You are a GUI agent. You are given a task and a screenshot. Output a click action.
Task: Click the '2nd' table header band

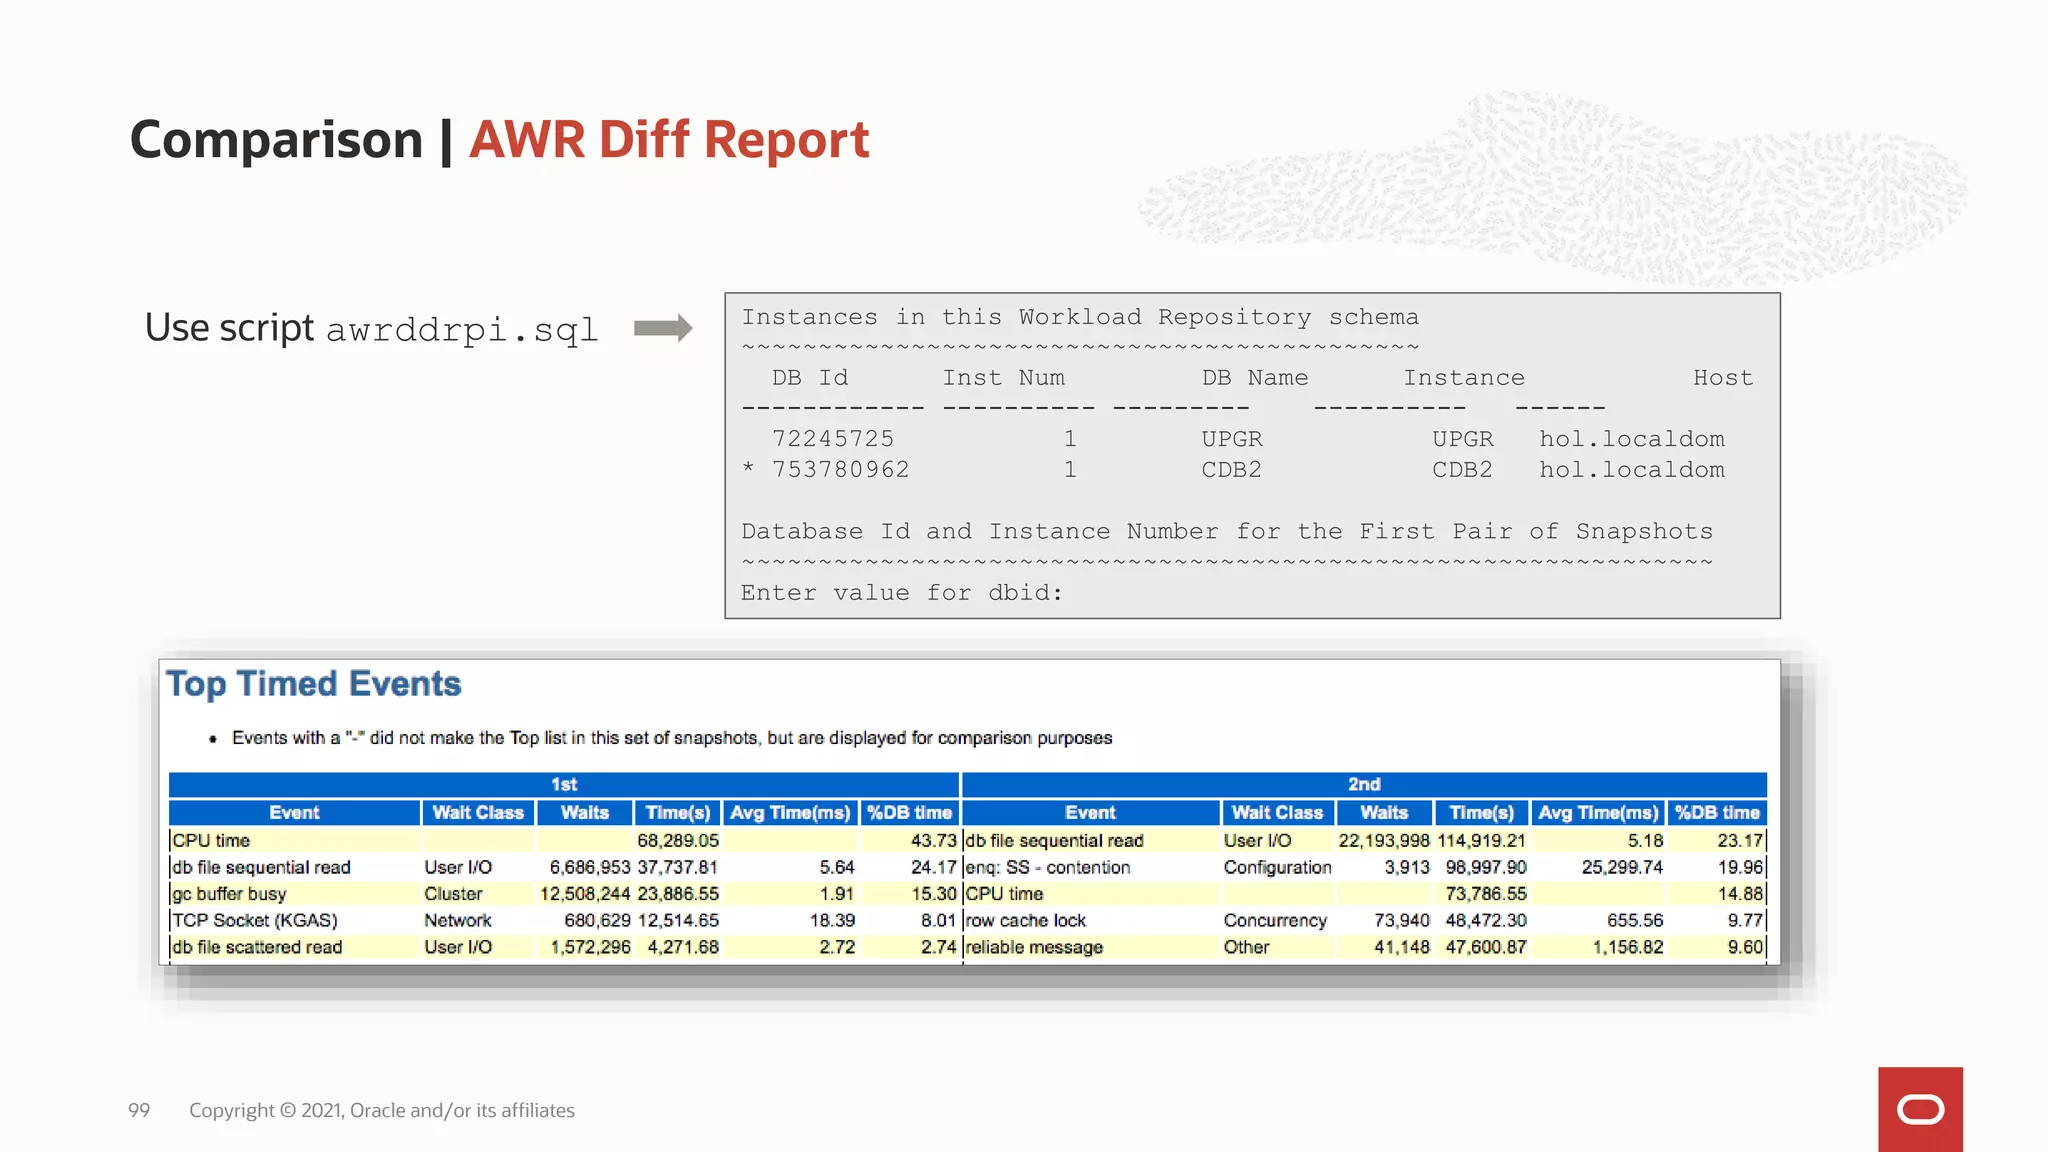click(1364, 784)
